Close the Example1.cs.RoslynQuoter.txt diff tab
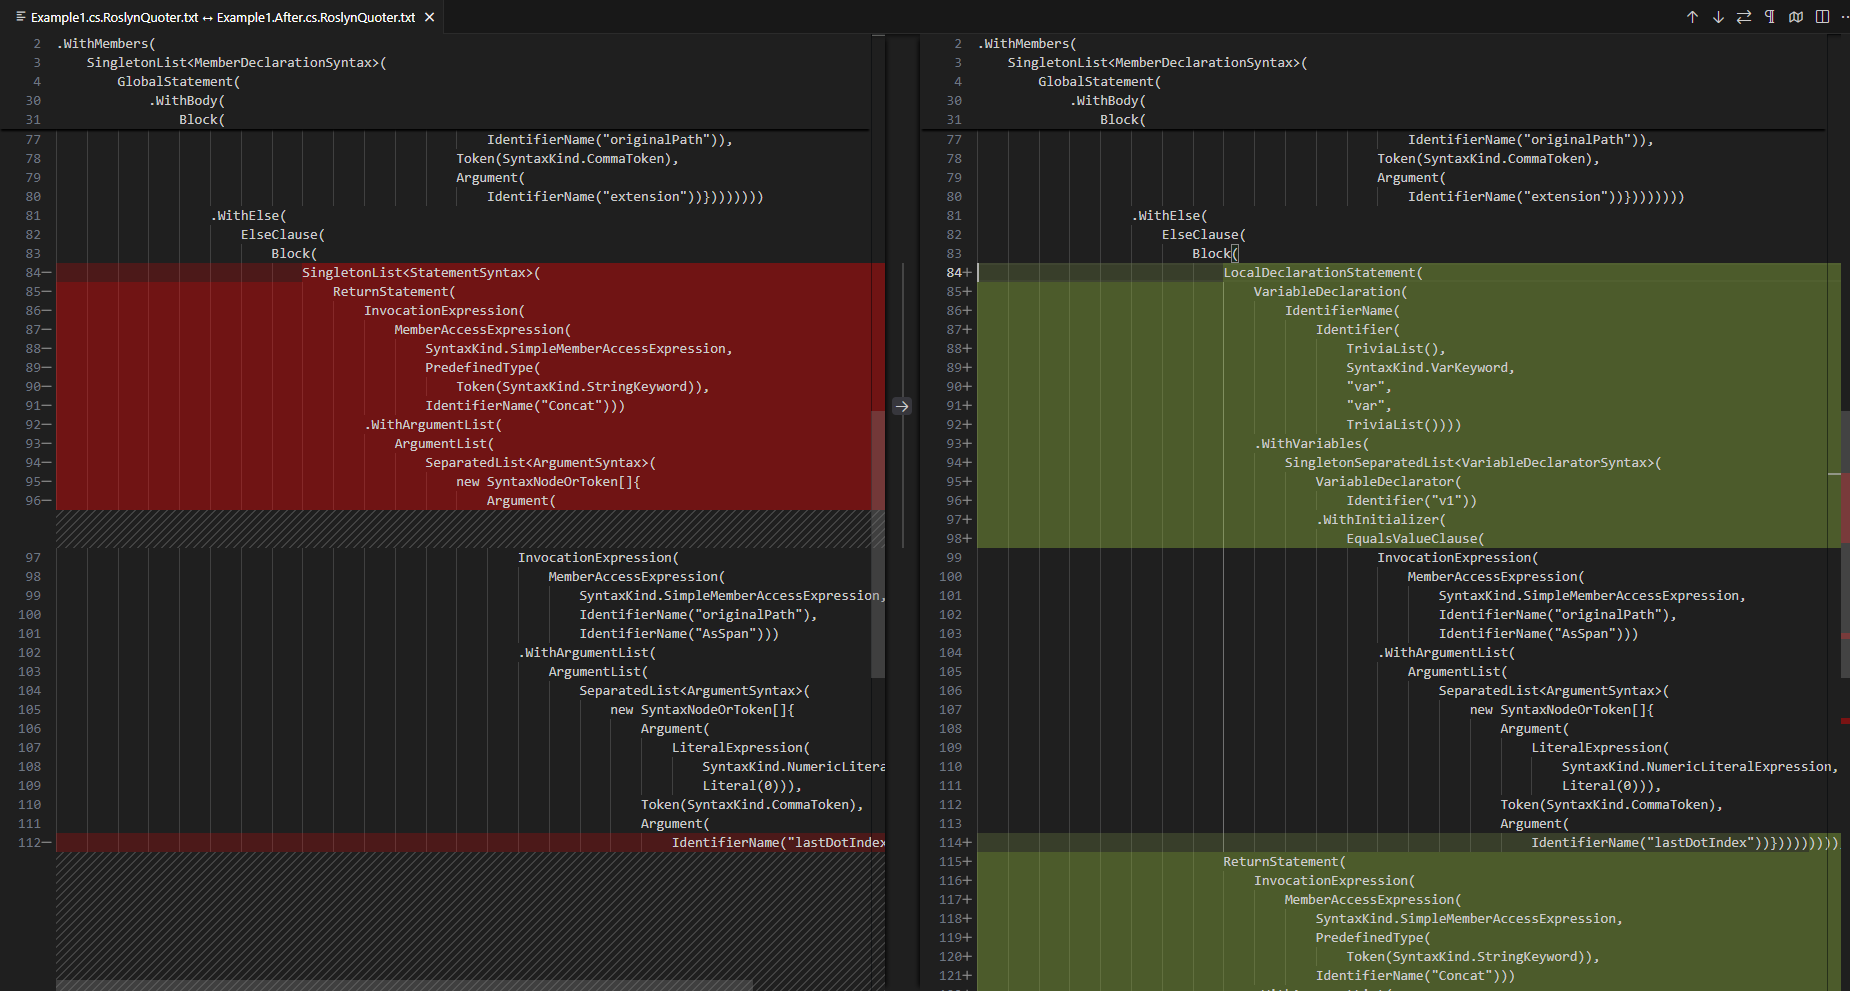 click(x=429, y=17)
